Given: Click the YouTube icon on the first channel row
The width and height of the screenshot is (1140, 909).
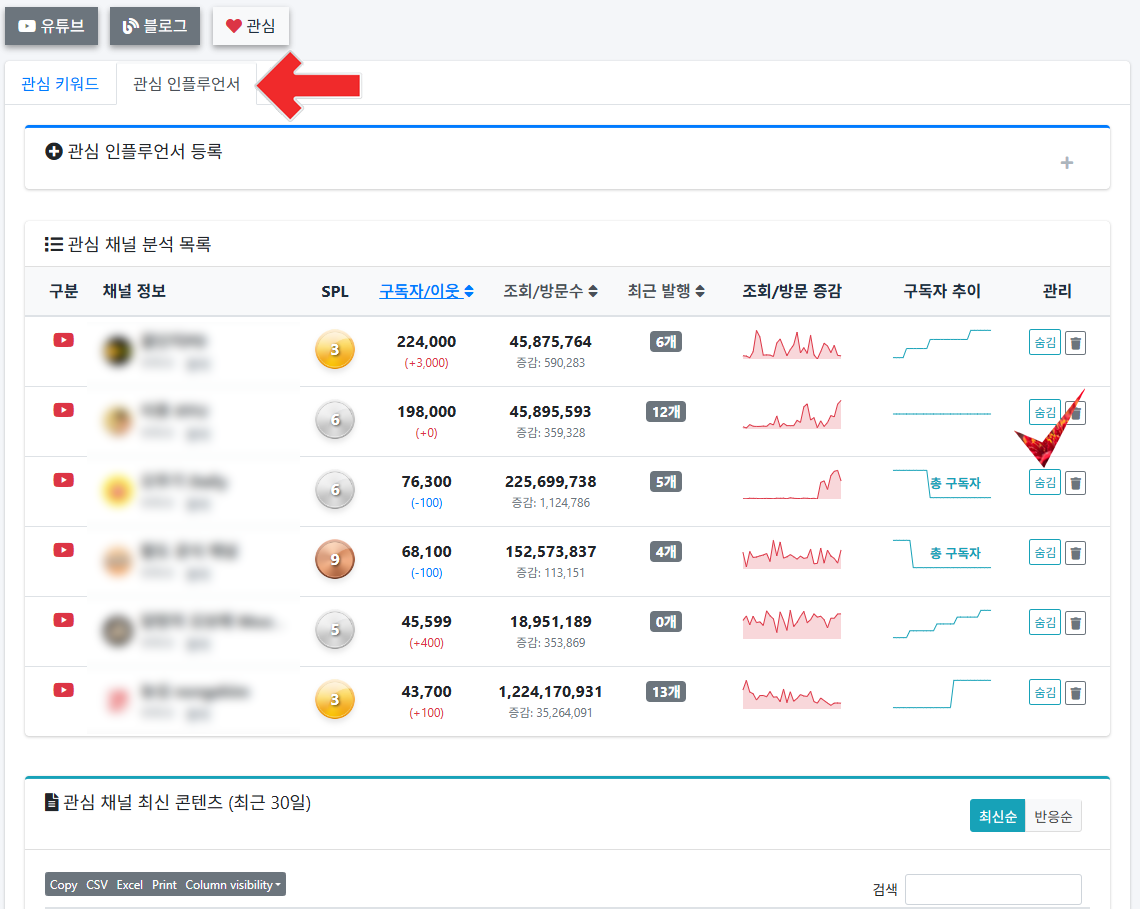Looking at the screenshot, I should (x=63, y=340).
